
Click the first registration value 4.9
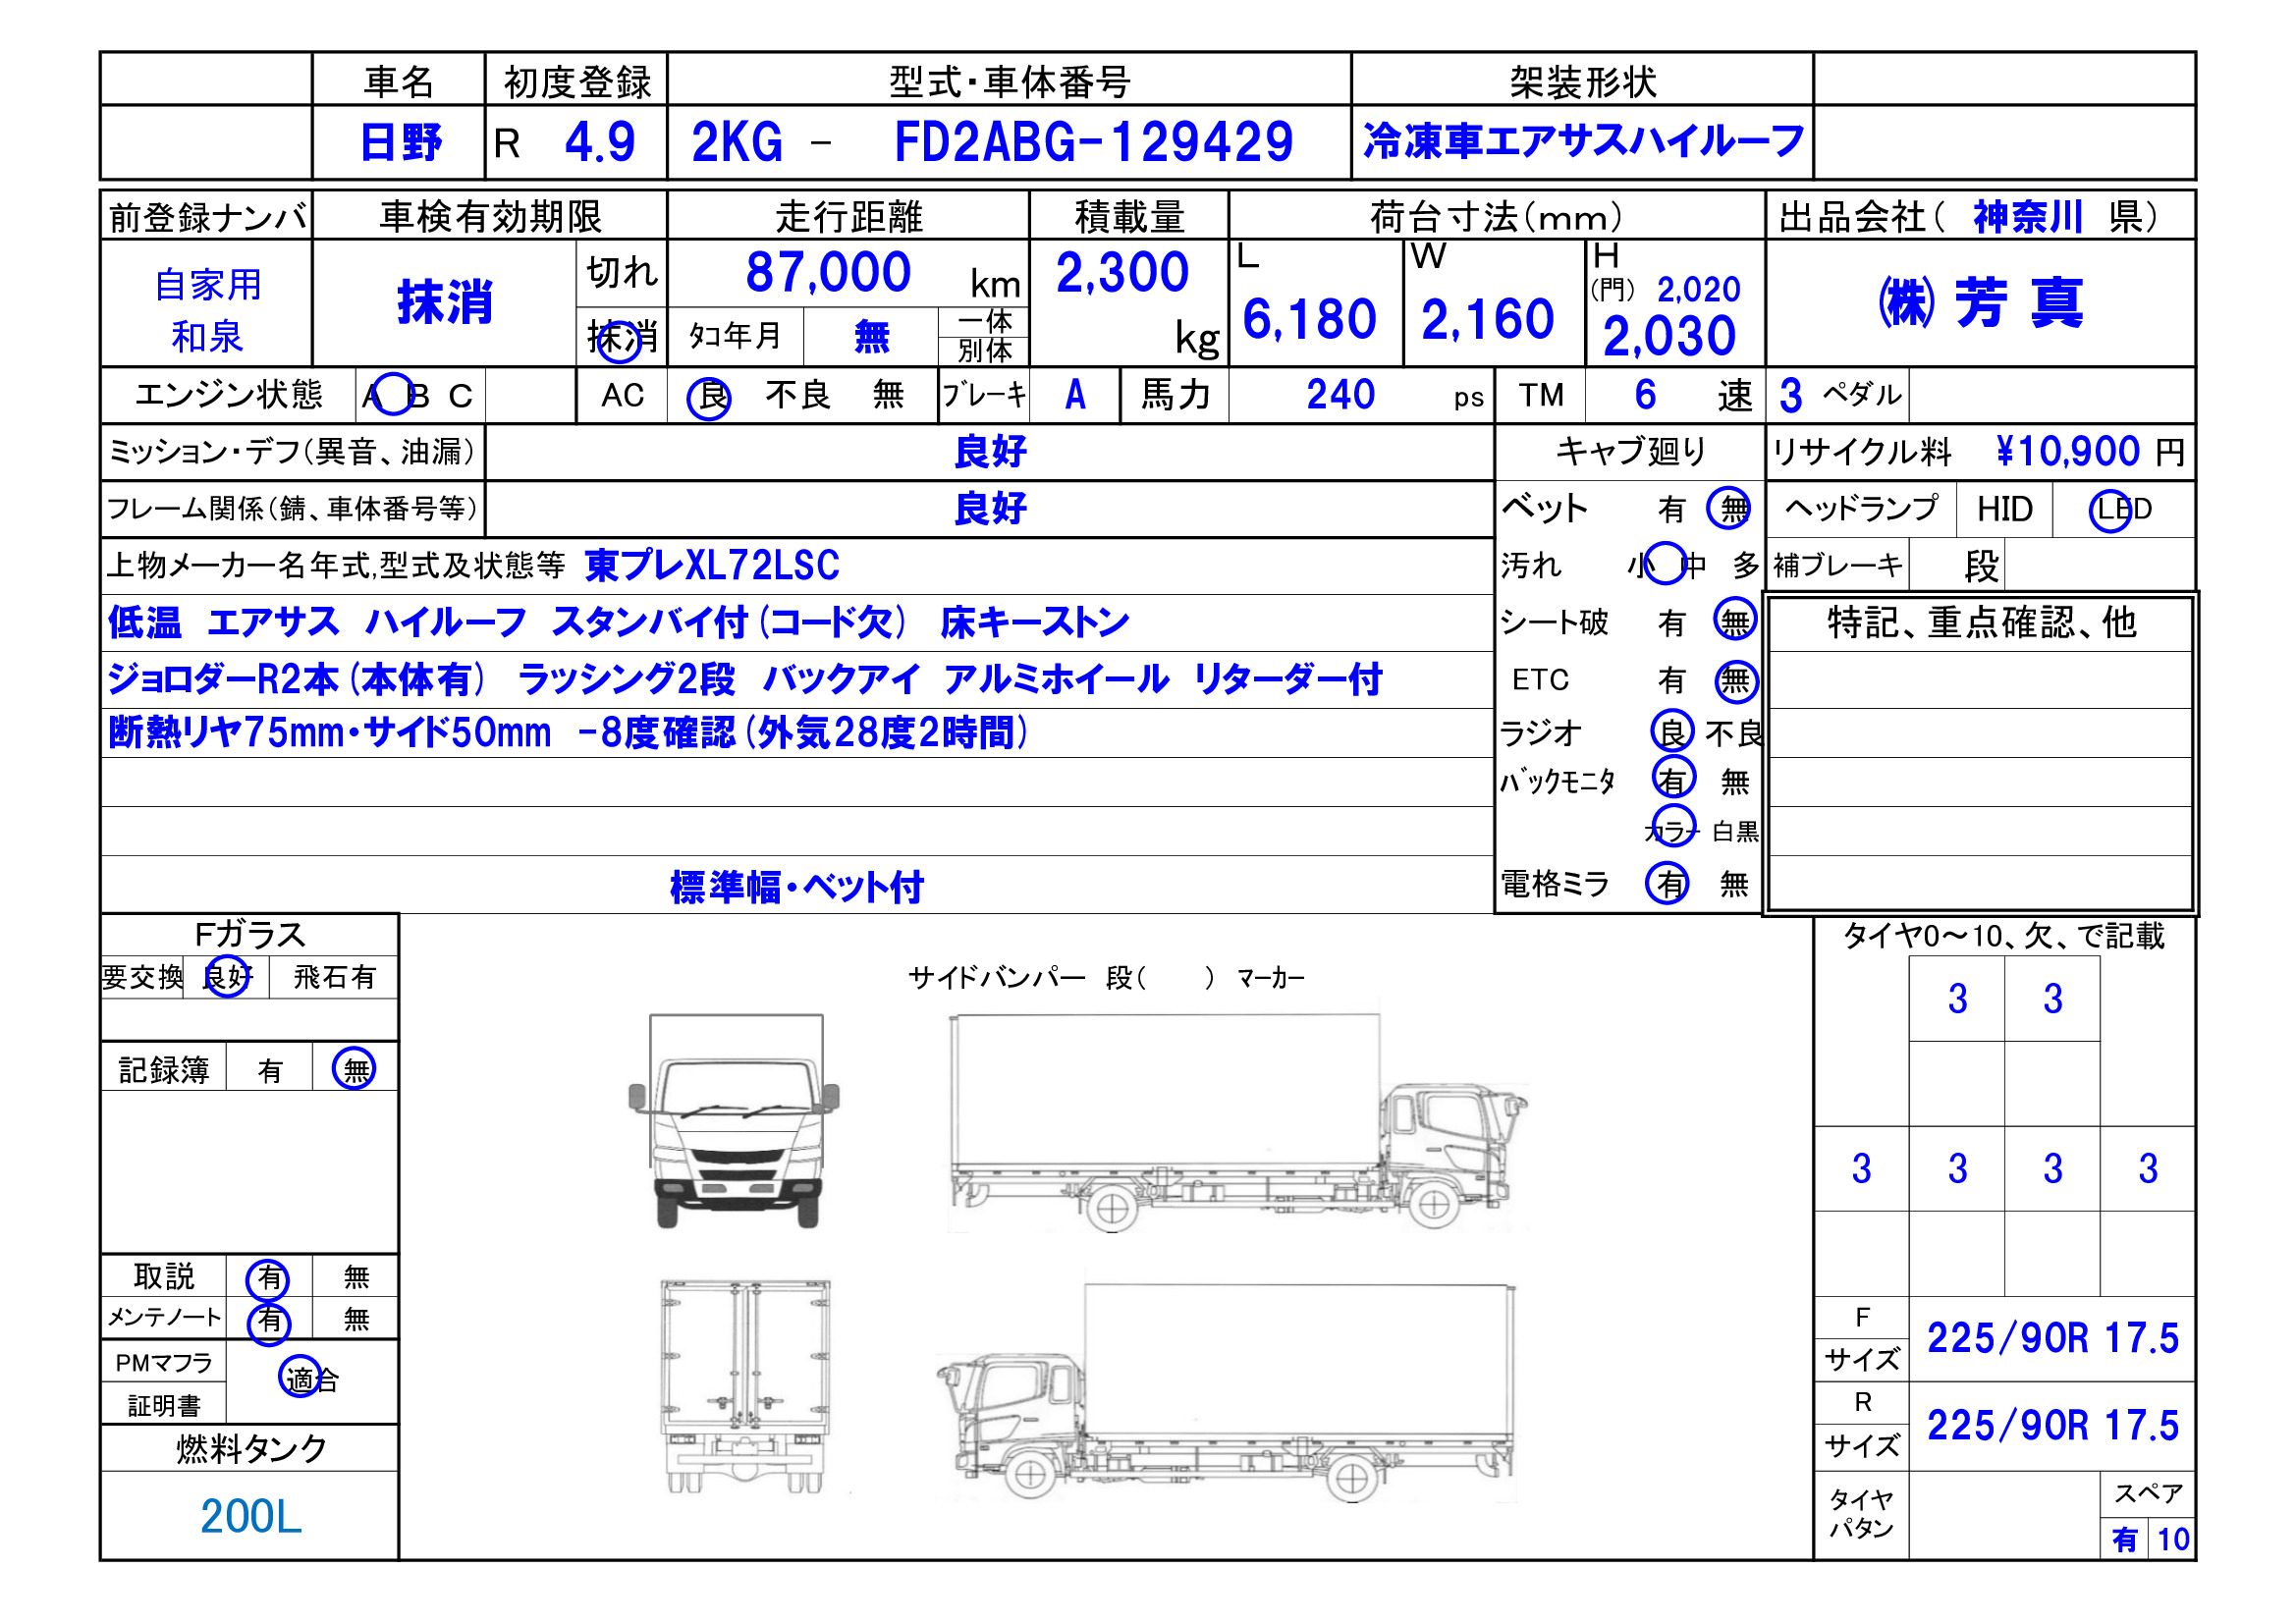[600, 142]
